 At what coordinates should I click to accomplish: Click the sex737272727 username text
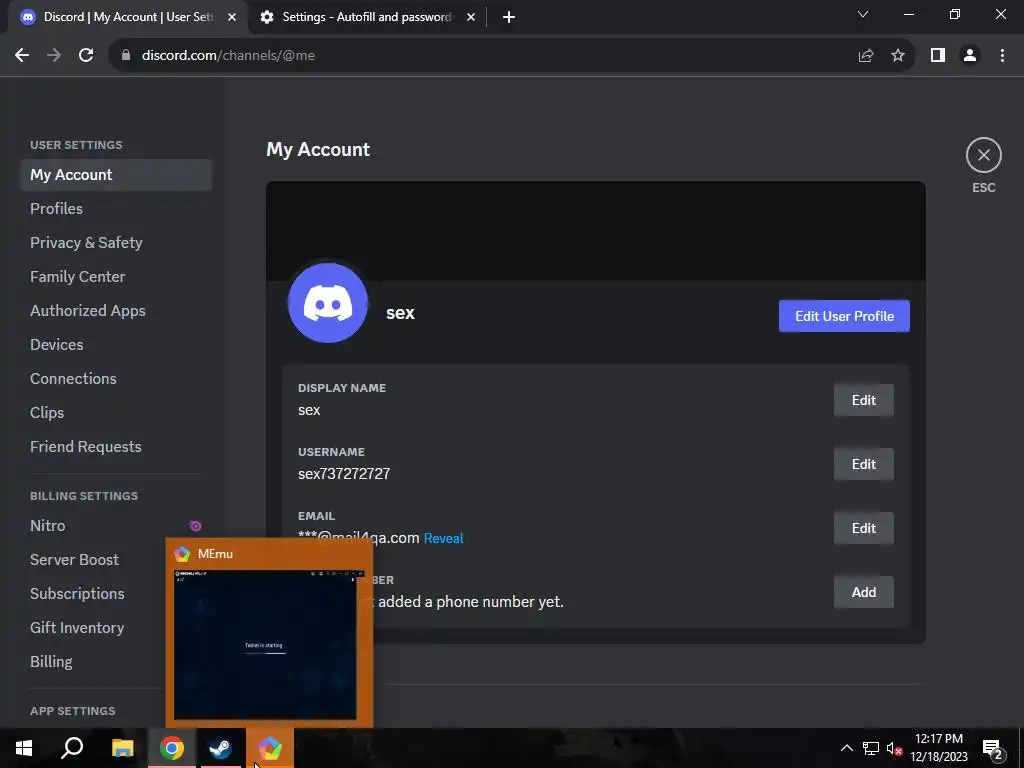point(344,474)
